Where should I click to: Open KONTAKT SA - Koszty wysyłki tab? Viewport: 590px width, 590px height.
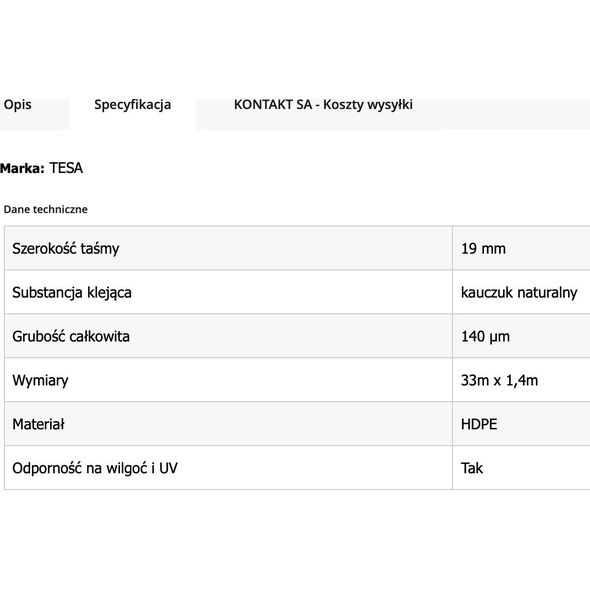pyautogui.click(x=323, y=105)
